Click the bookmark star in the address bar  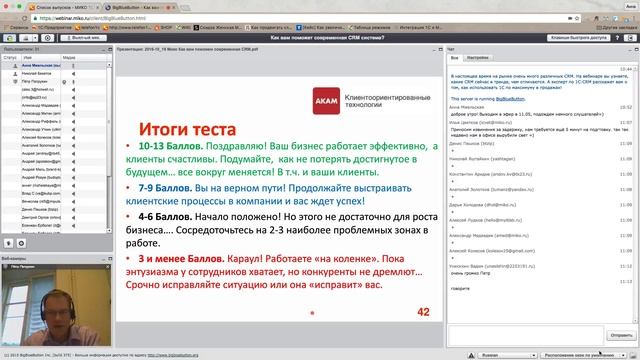click(x=577, y=18)
